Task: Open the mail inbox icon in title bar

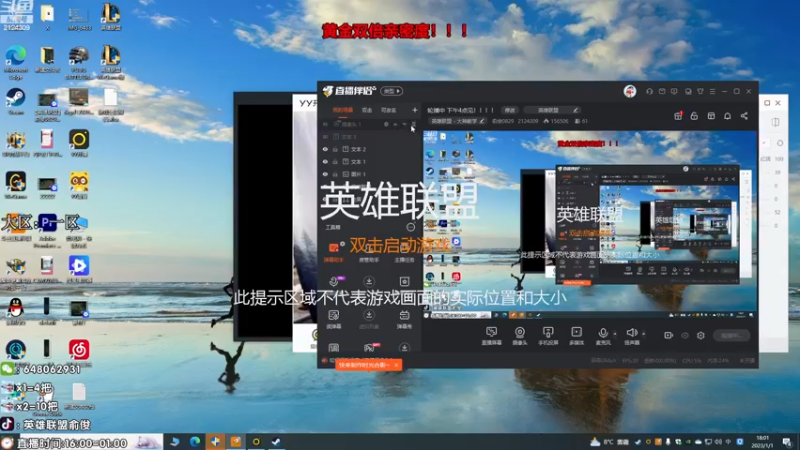Action: (x=662, y=91)
